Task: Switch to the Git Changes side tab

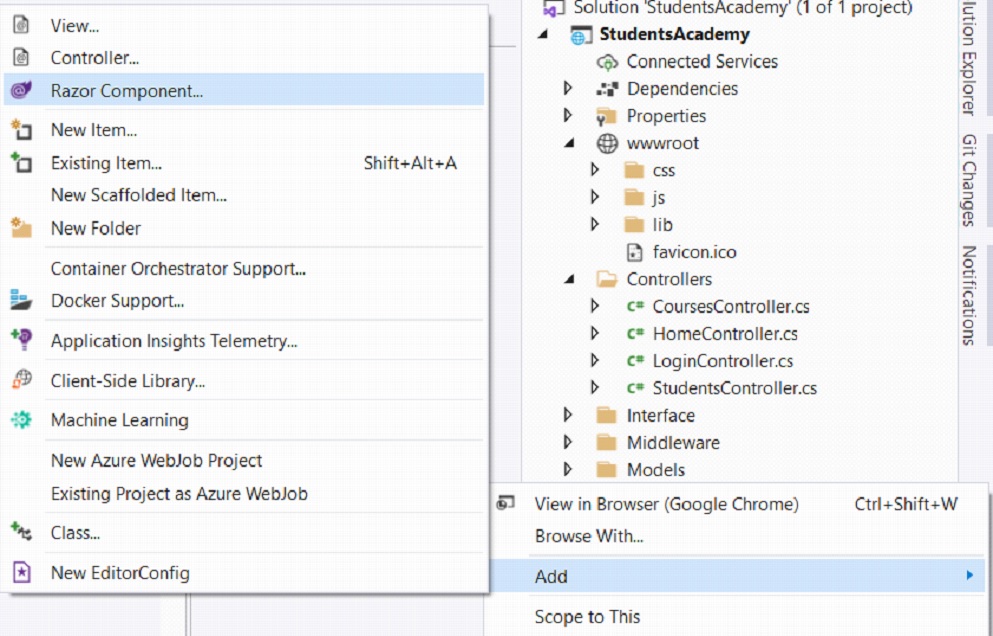Action: tap(969, 180)
